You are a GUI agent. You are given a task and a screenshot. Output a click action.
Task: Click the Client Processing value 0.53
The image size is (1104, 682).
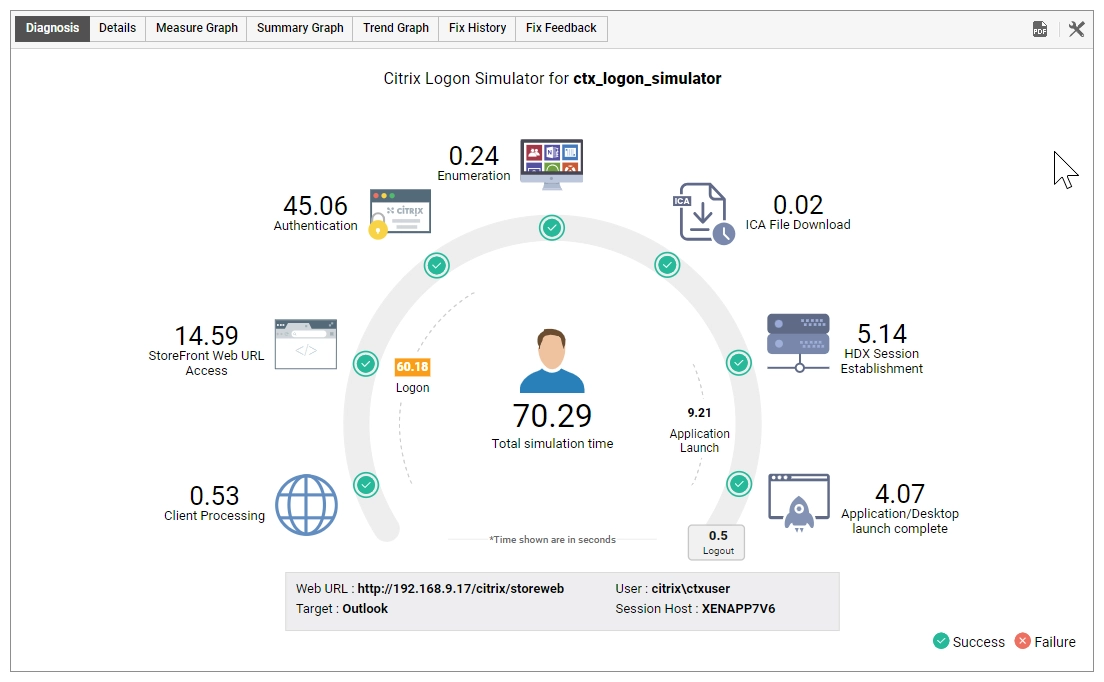tap(215, 495)
